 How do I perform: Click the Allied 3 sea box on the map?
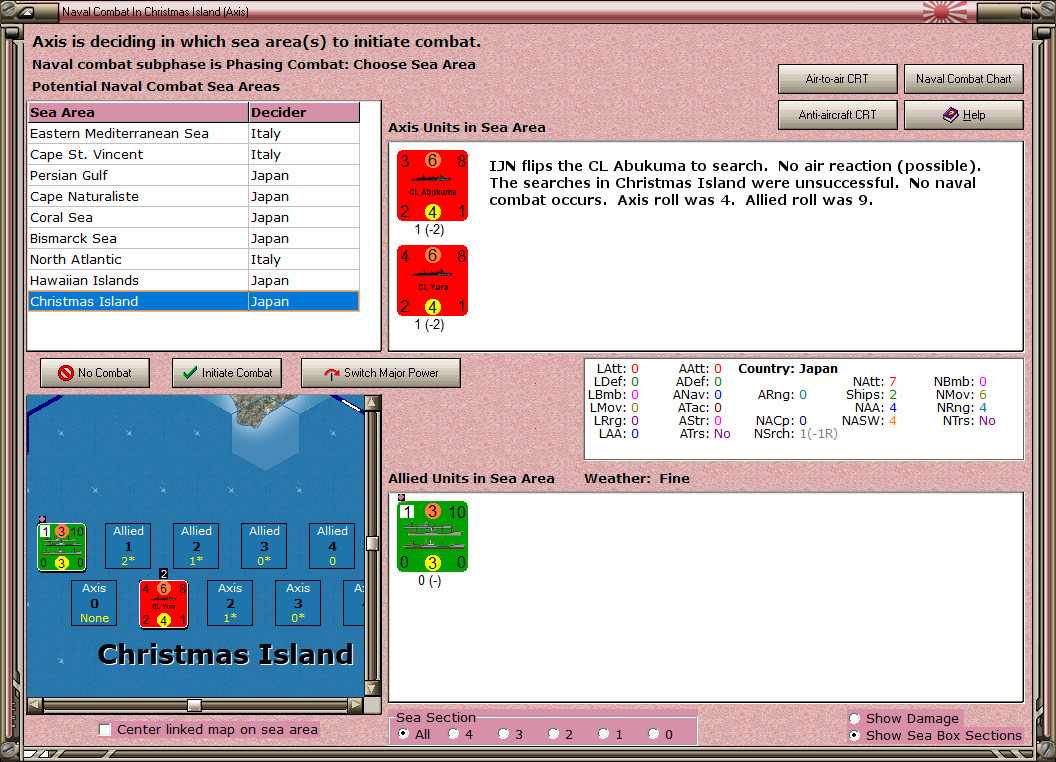(263, 545)
